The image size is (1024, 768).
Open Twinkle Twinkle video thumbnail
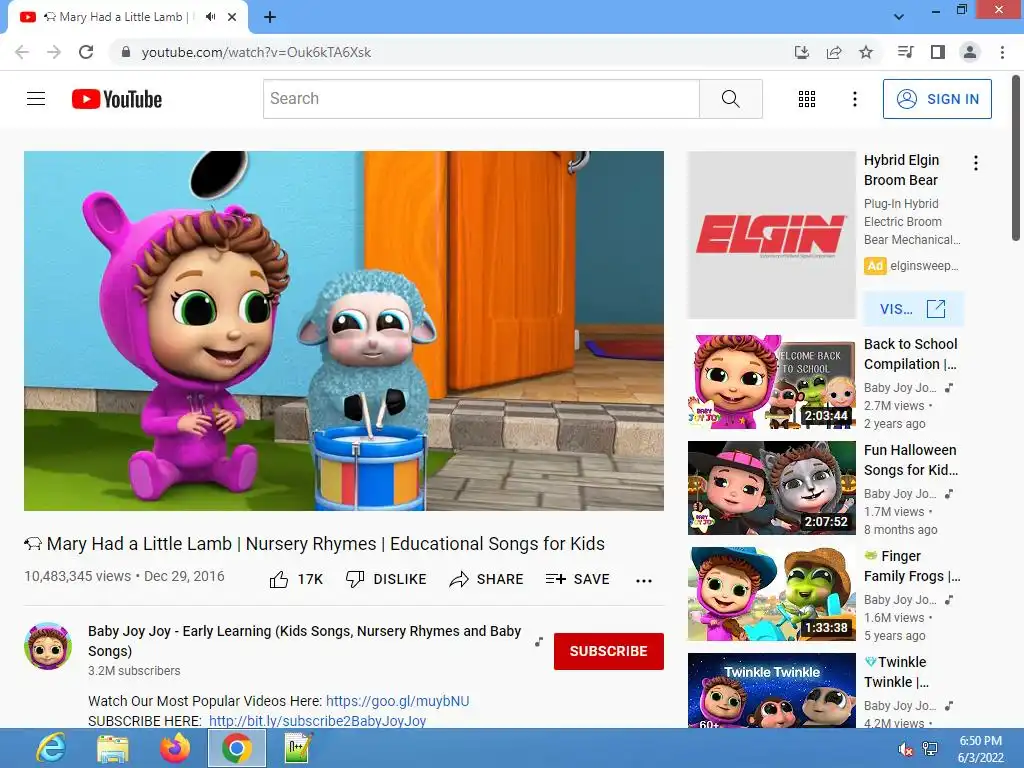tap(771, 690)
